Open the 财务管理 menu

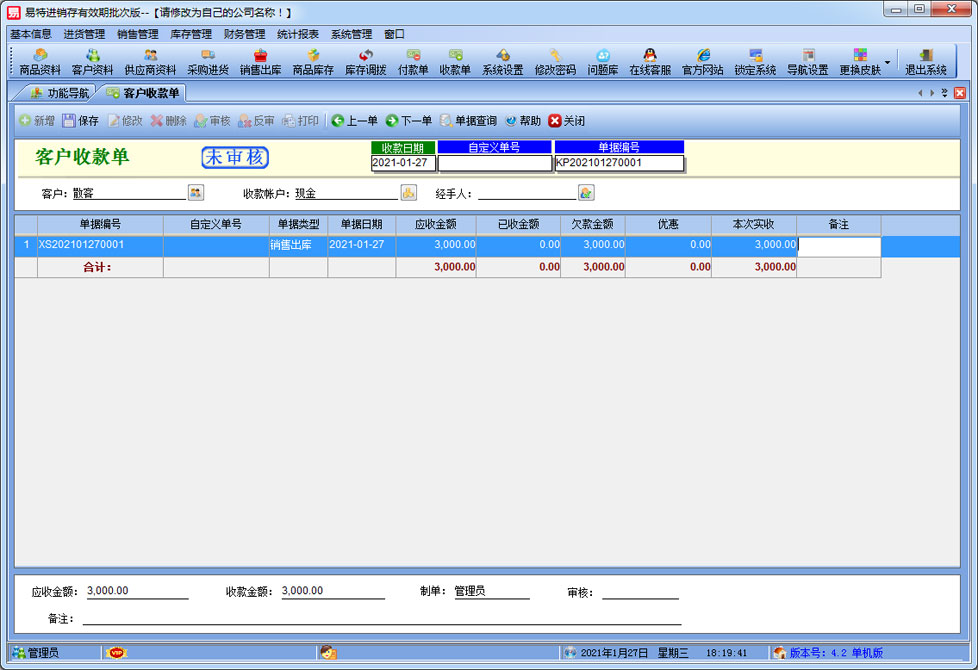[244, 34]
